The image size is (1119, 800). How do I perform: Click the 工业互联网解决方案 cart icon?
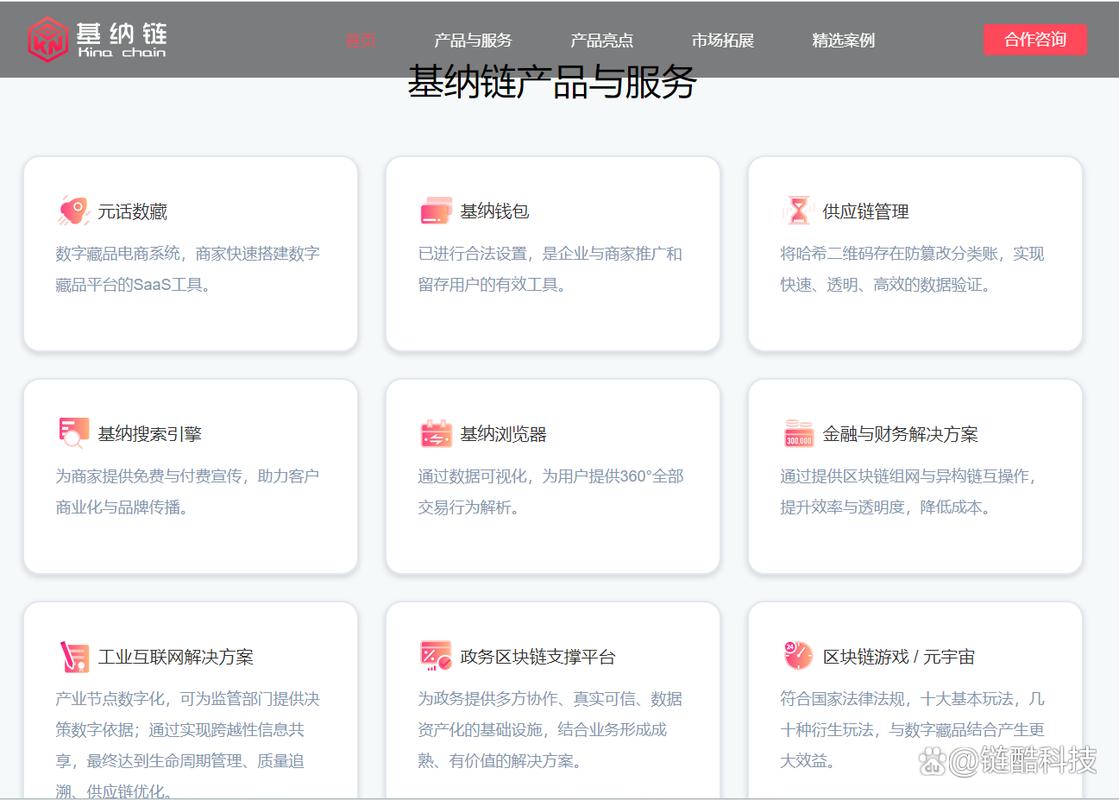(74, 657)
